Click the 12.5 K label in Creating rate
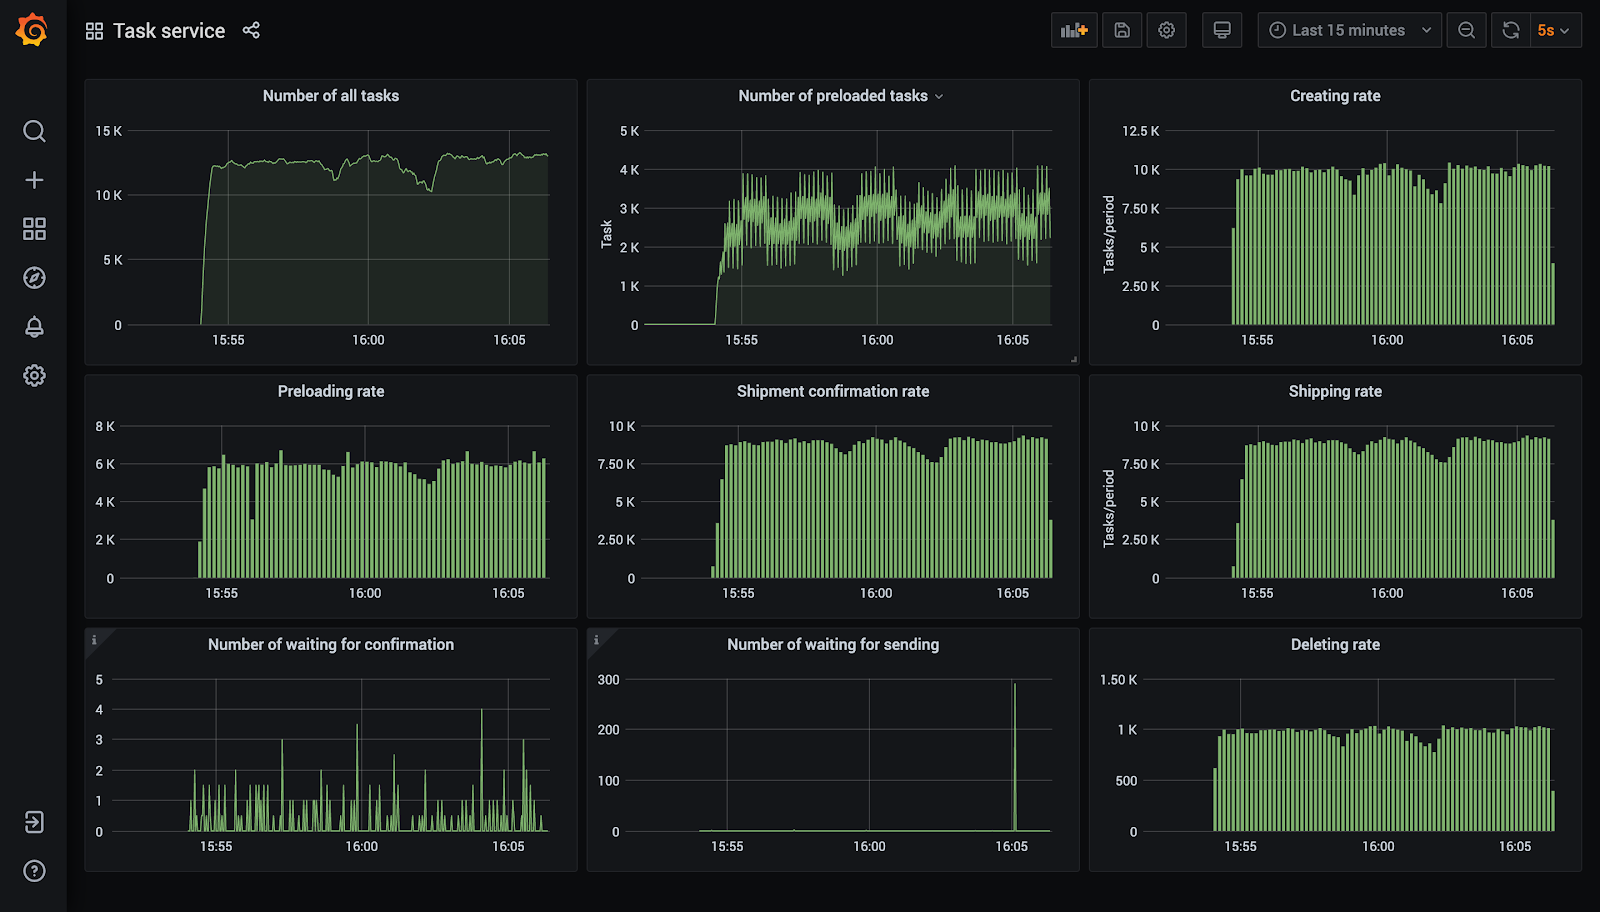Image resolution: width=1600 pixels, height=912 pixels. 1141,131
